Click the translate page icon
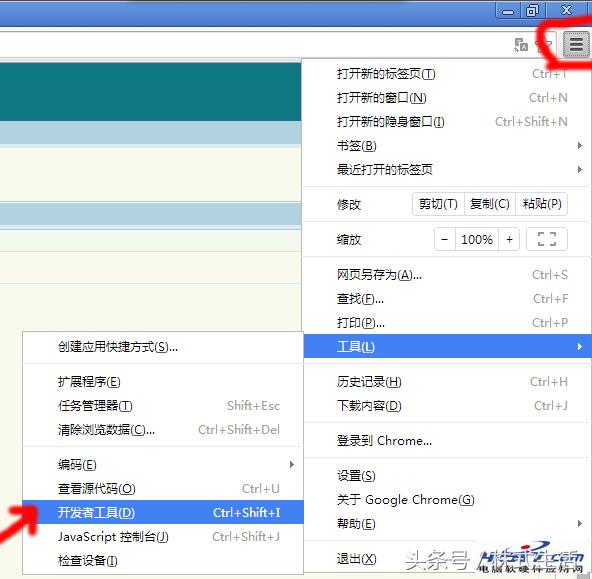 coord(521,45)
